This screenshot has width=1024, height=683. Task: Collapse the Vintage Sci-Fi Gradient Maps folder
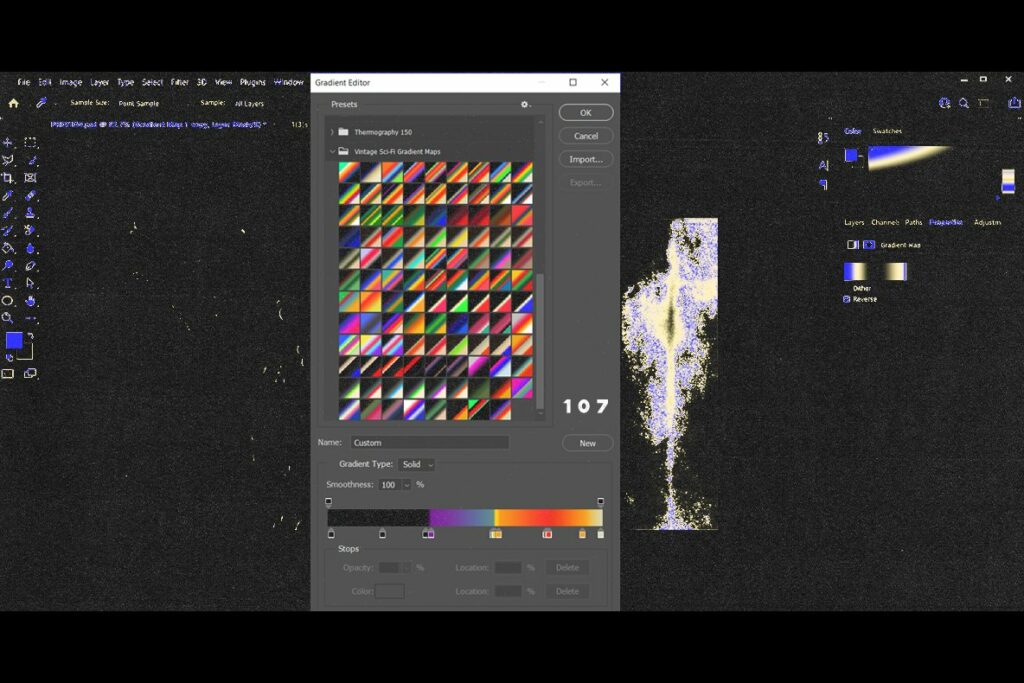coord(333,149)
